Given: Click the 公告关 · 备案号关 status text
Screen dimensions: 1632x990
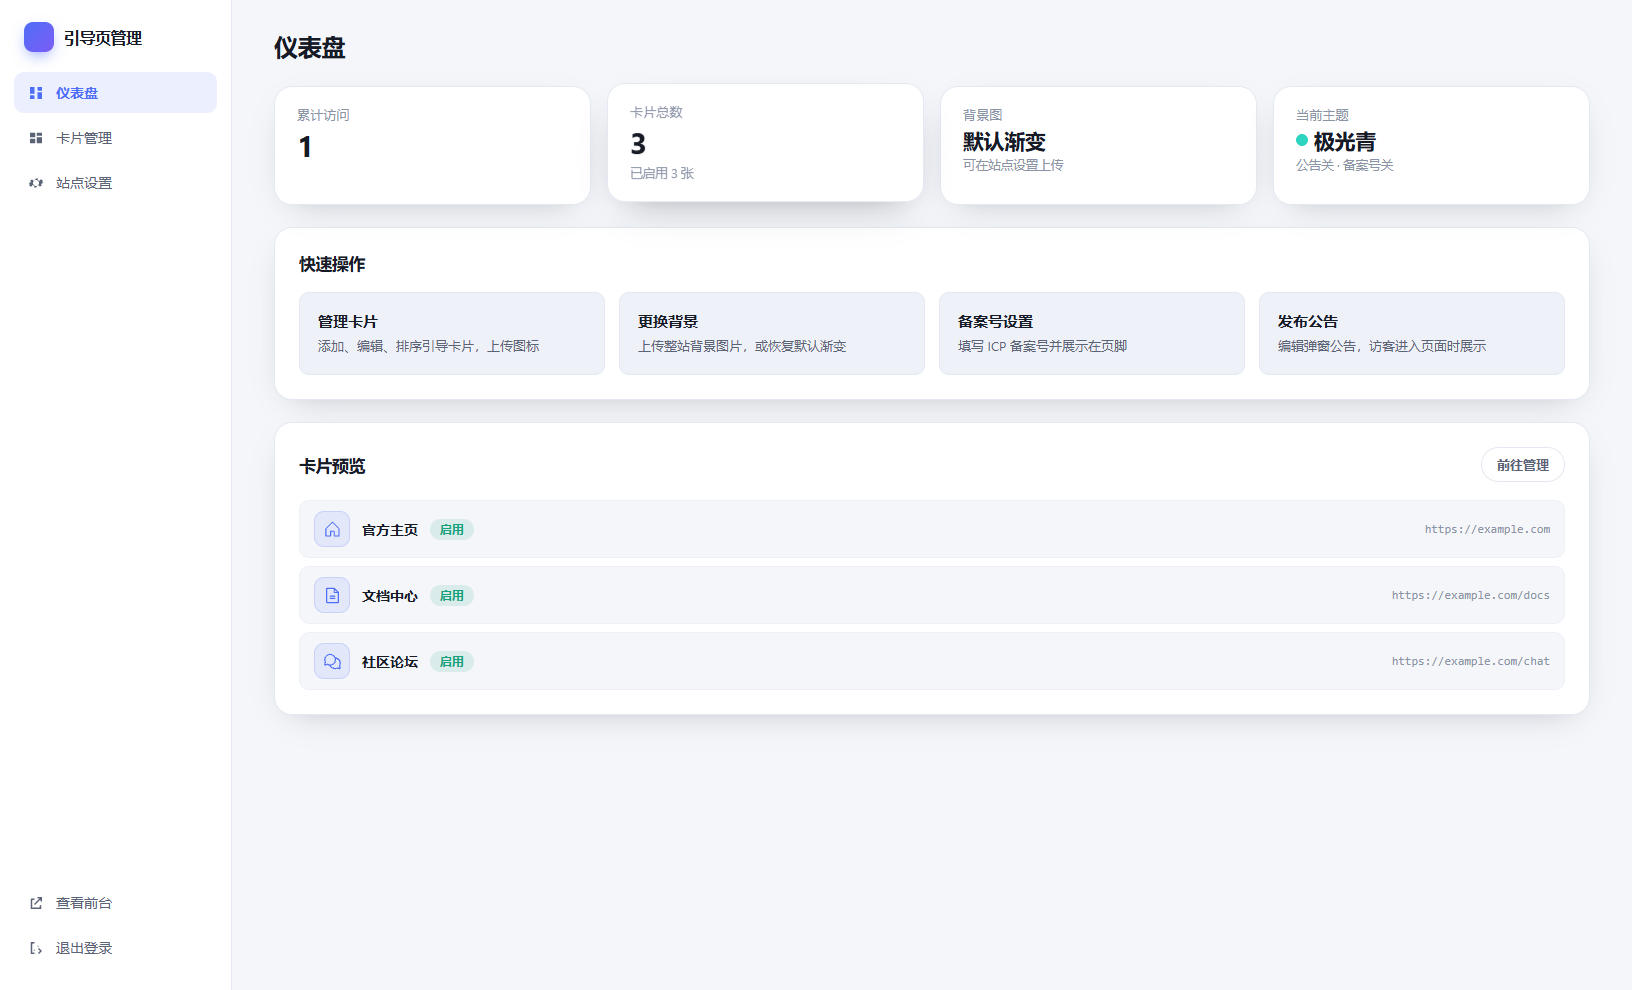Looking at the screenshot, I should (x=1345, y=165).
